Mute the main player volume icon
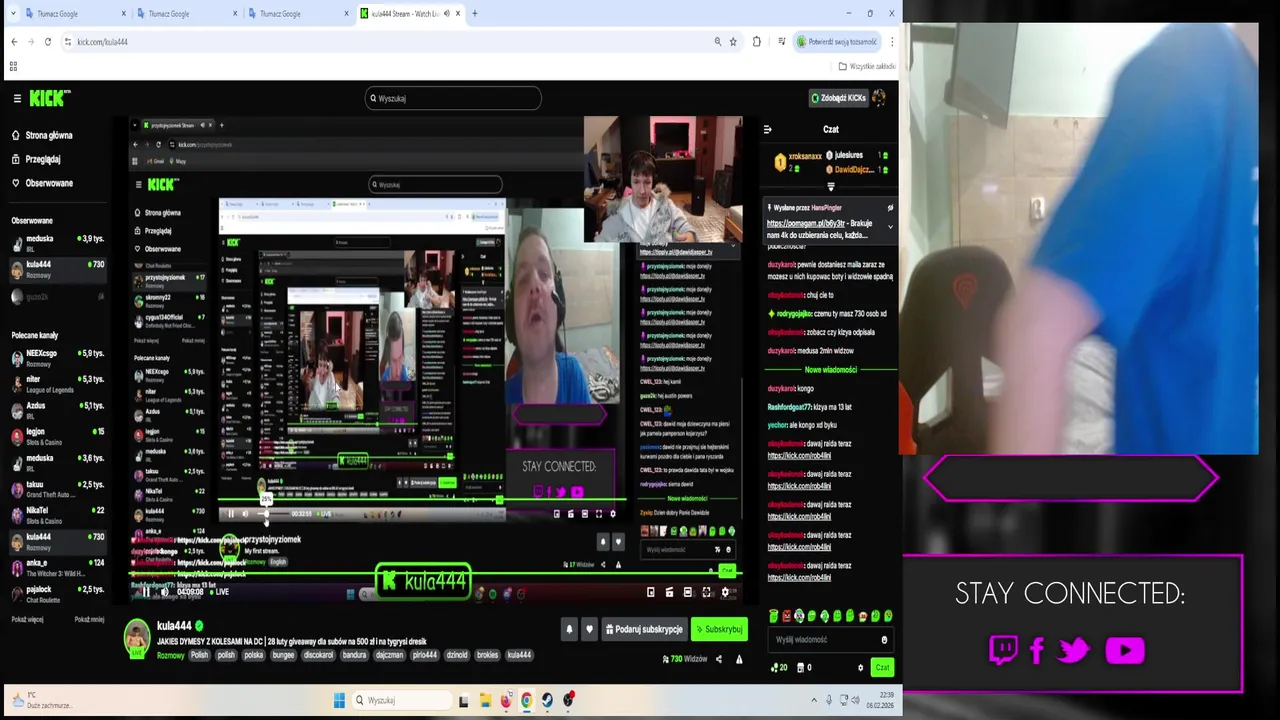This screenshot has width=1280, height=720. pyautogui.click(x=165, y=592)
